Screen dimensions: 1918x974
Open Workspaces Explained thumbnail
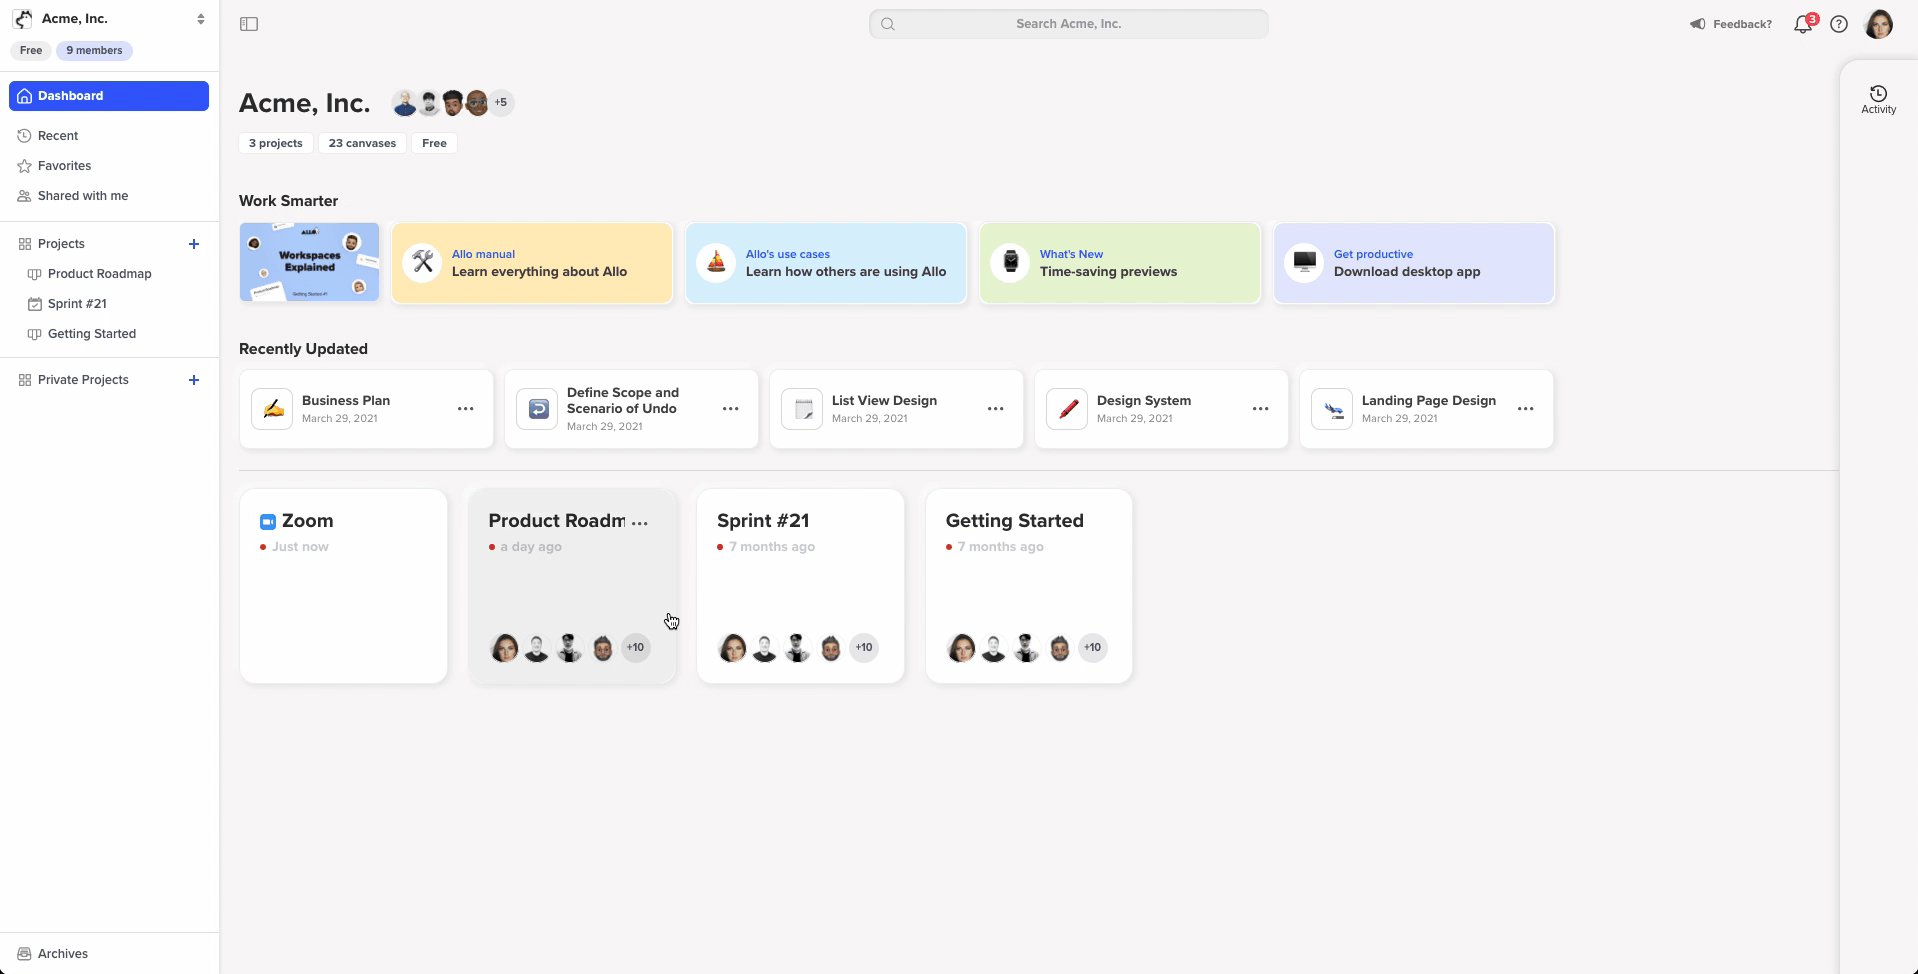(309, 262)
